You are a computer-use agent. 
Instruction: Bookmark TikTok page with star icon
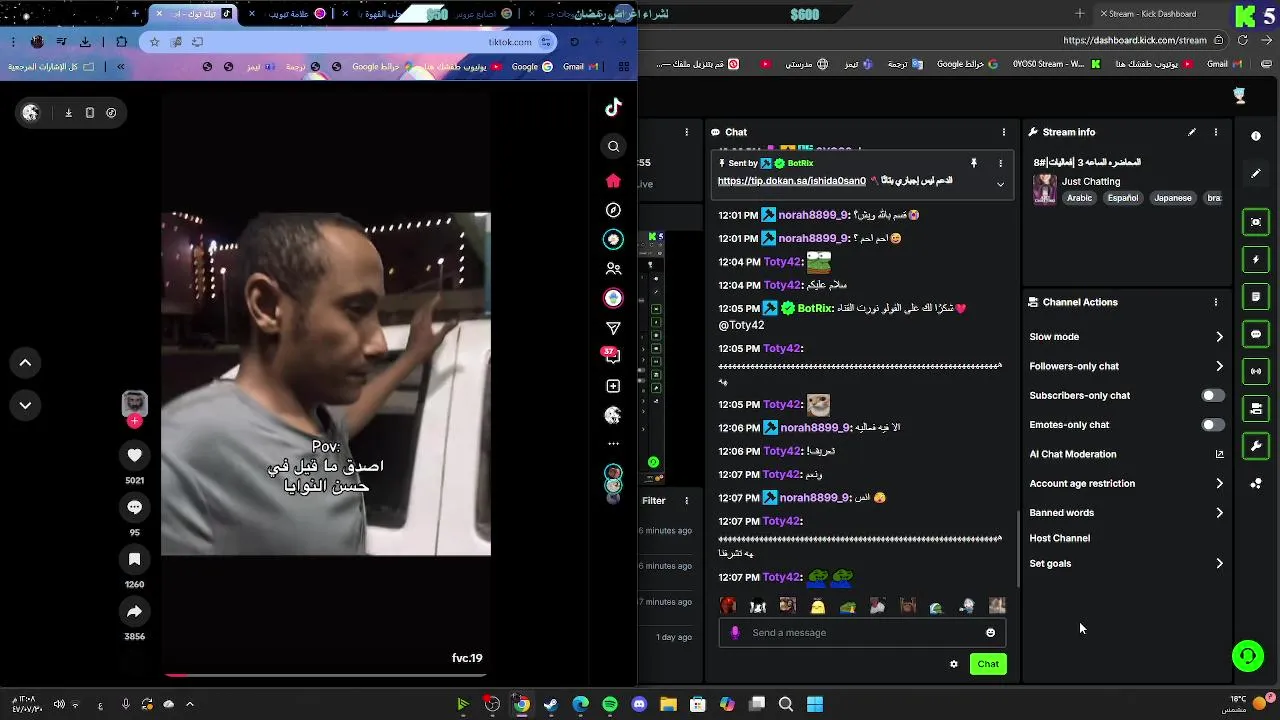click(154, 42)
